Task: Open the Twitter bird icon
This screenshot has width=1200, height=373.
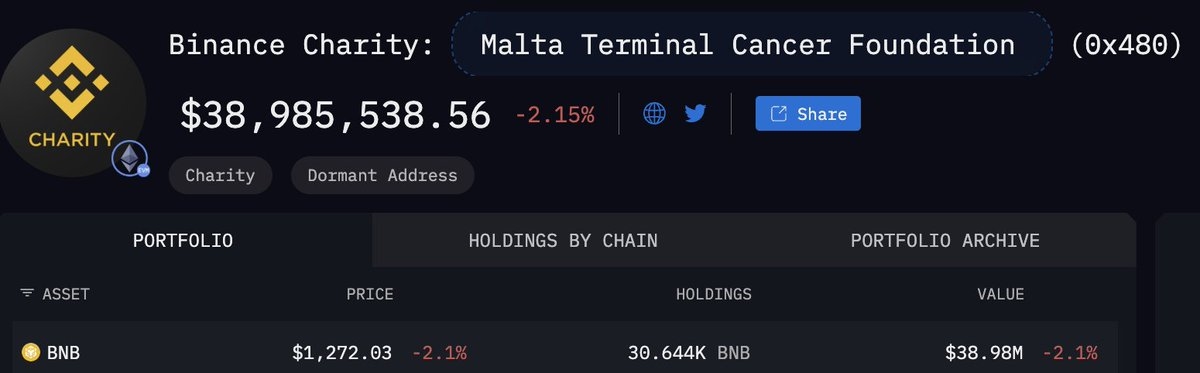Action: (x=696, y=114)
